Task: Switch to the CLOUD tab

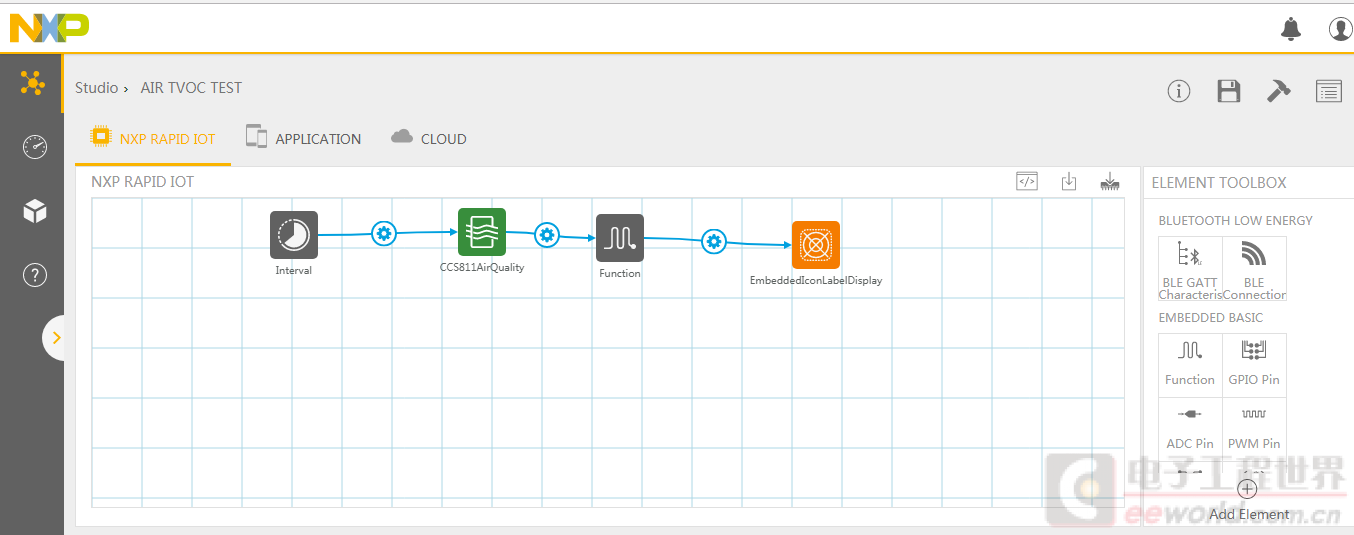Action: tap(429, 139)
